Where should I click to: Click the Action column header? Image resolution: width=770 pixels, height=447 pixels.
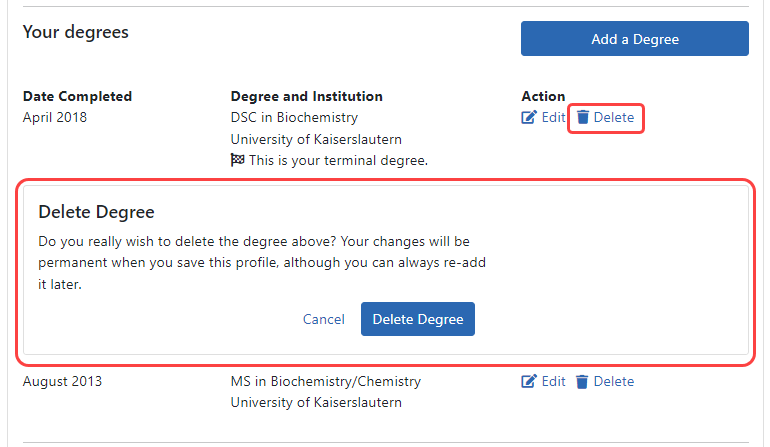[x=543, y=97]
